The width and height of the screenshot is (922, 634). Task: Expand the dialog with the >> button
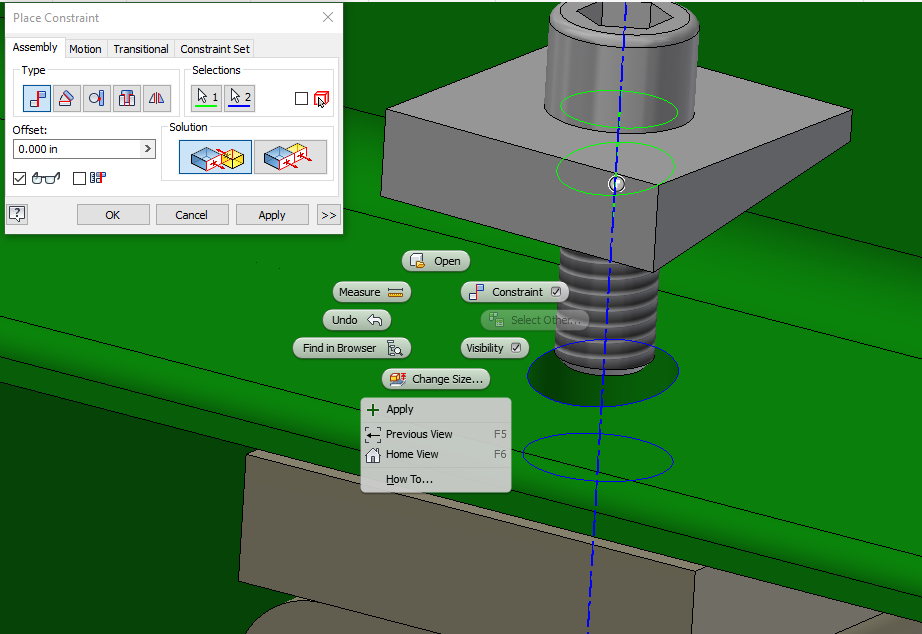coord(328,214)
